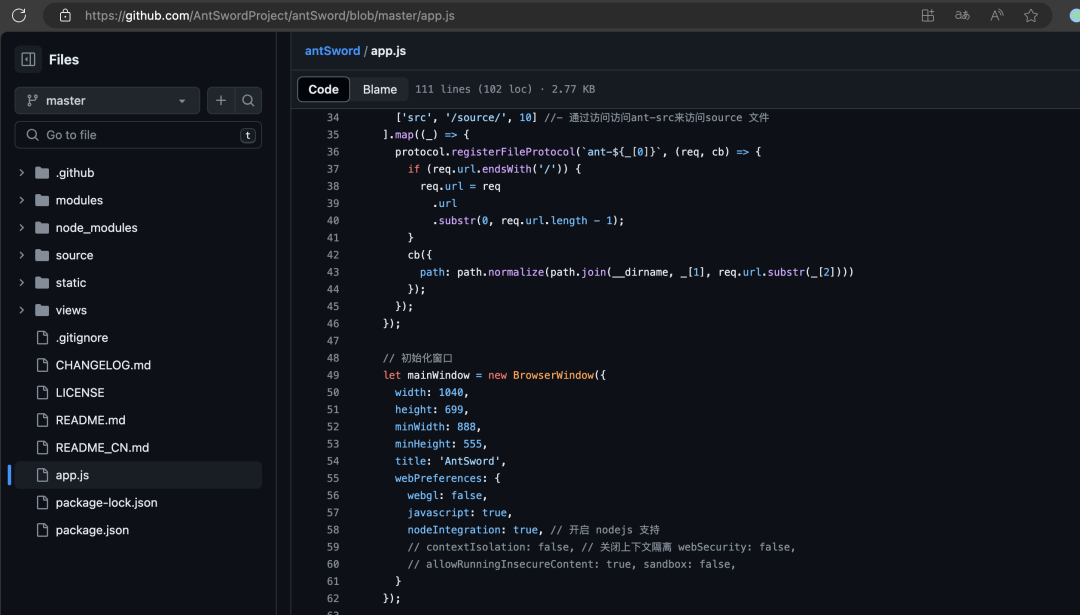This screenshot has width=1080, height=615.
Task: Click 'webPreferences' in line 55
Action: [x=438, y=479]
